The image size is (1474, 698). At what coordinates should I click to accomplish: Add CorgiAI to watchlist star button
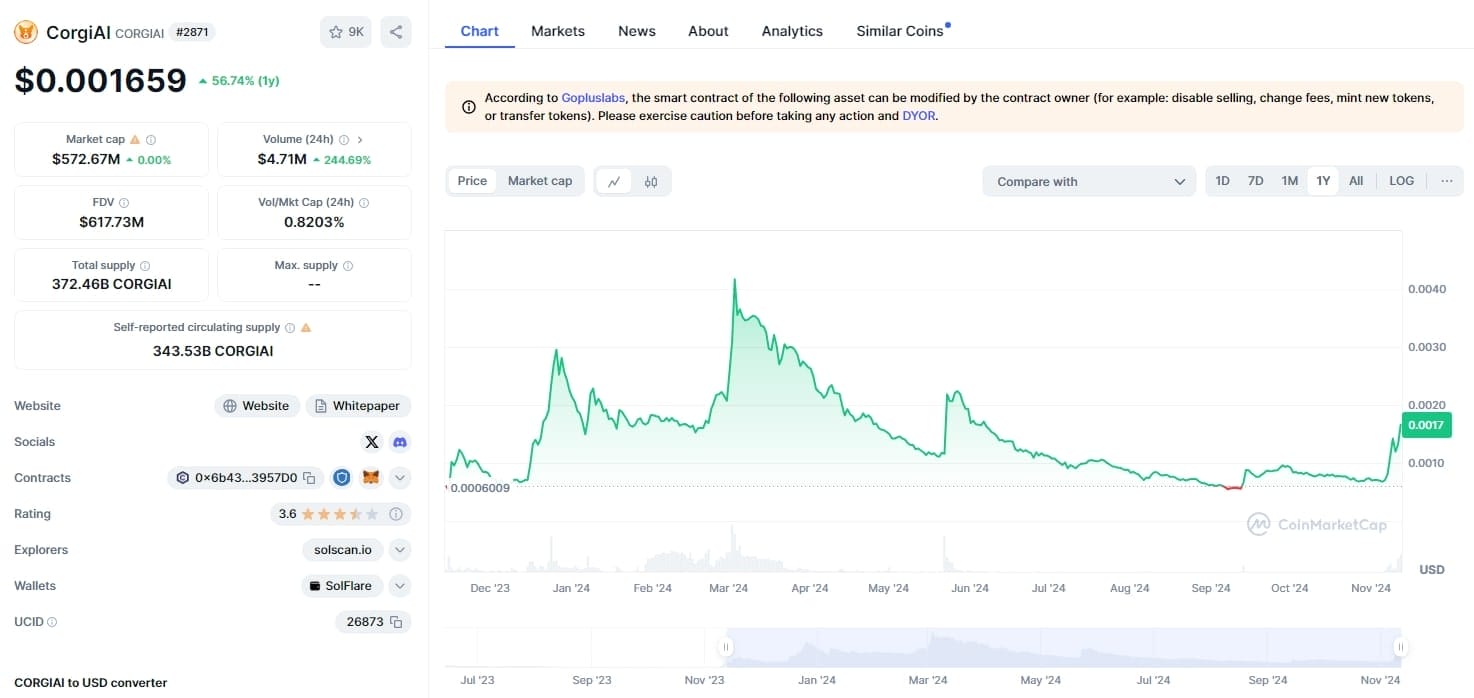345,32
